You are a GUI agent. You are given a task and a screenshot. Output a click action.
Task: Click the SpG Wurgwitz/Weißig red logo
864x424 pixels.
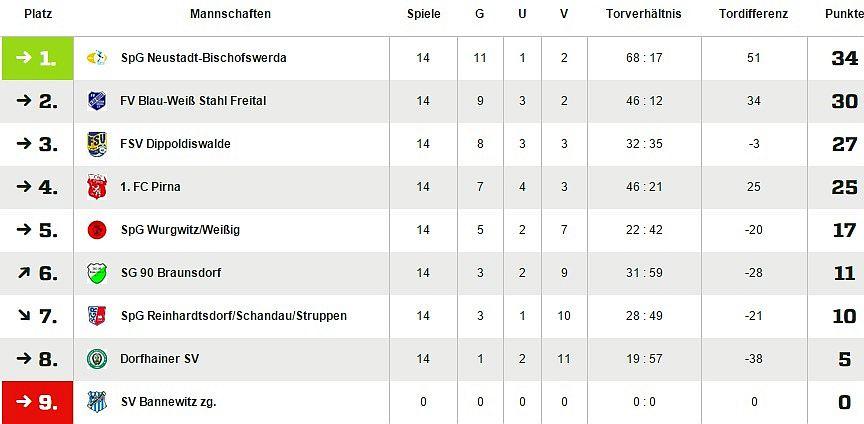pyautogui.click(x=97, y=230)
